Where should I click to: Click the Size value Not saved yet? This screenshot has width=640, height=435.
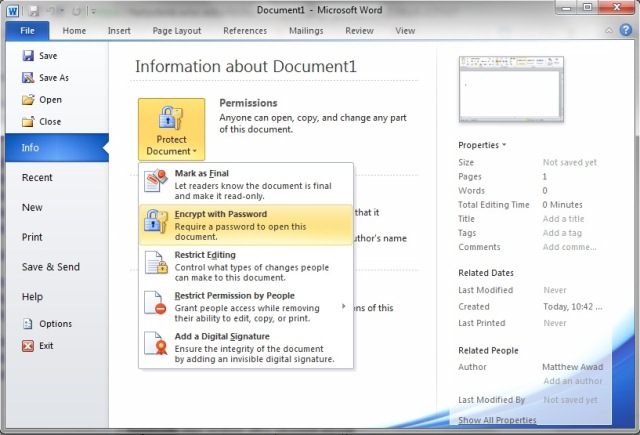coord(569,162)
